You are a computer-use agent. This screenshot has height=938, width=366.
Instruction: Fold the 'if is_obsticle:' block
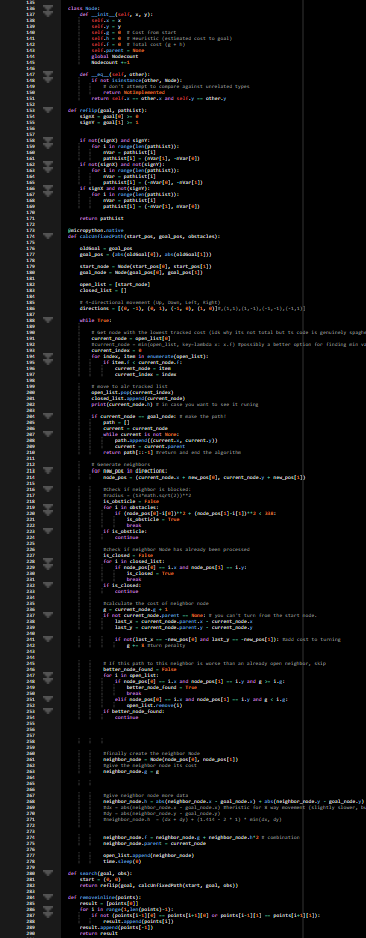coord(48,530)
